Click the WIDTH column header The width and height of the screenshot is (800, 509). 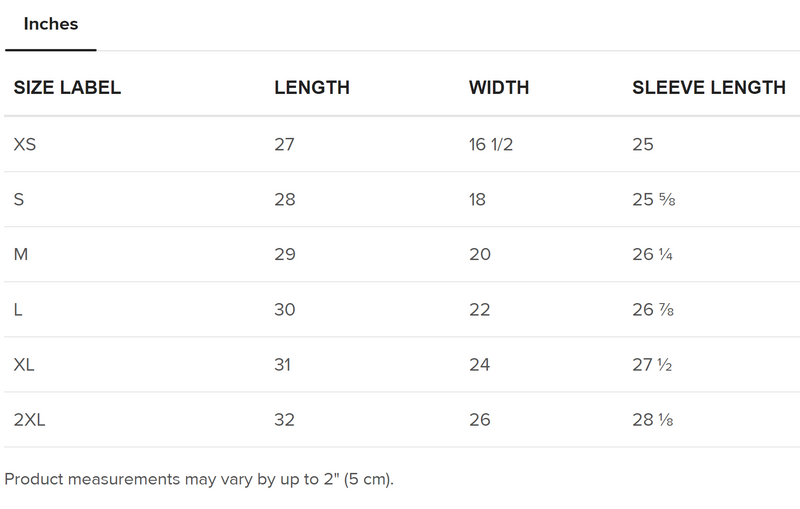(500, 88)
